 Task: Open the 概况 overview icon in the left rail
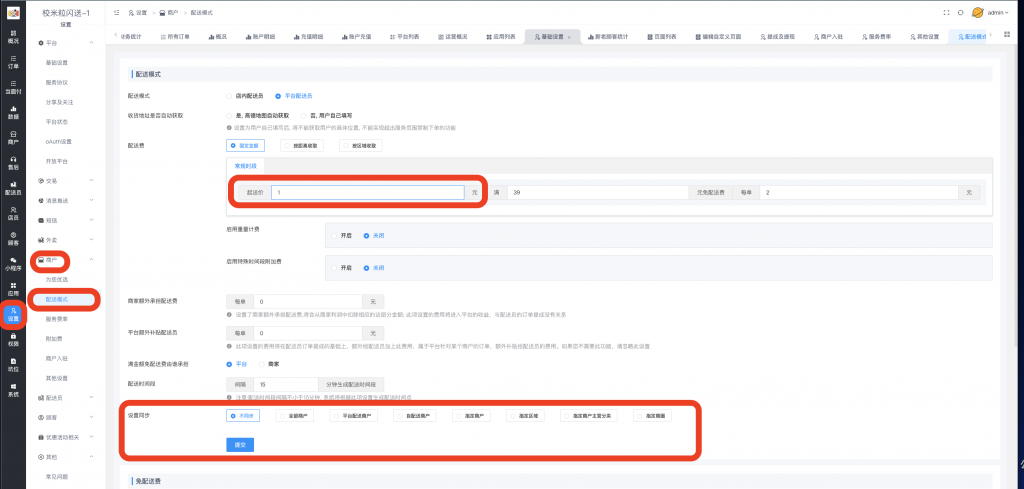pyautogui.click(x=13, y=37)
